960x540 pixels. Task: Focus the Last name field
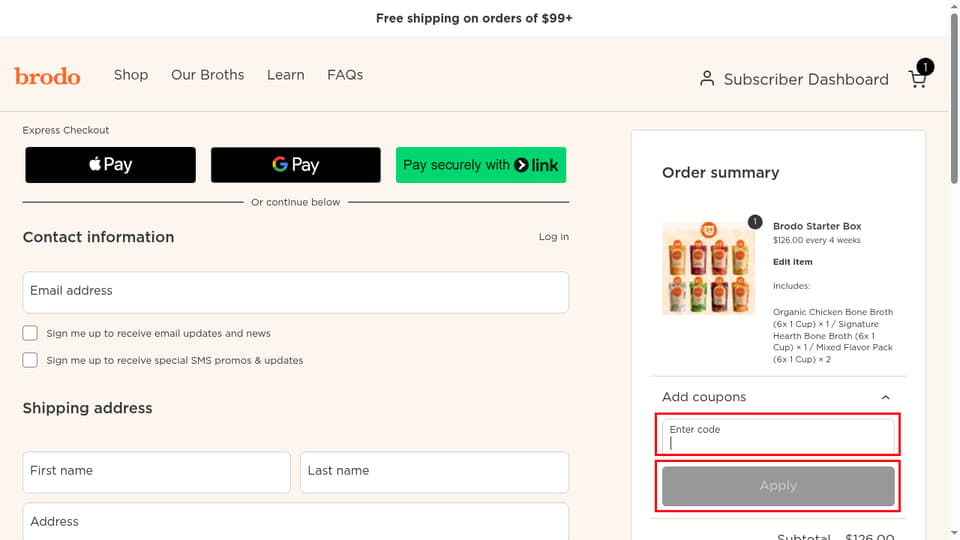(x=434, y=472)
